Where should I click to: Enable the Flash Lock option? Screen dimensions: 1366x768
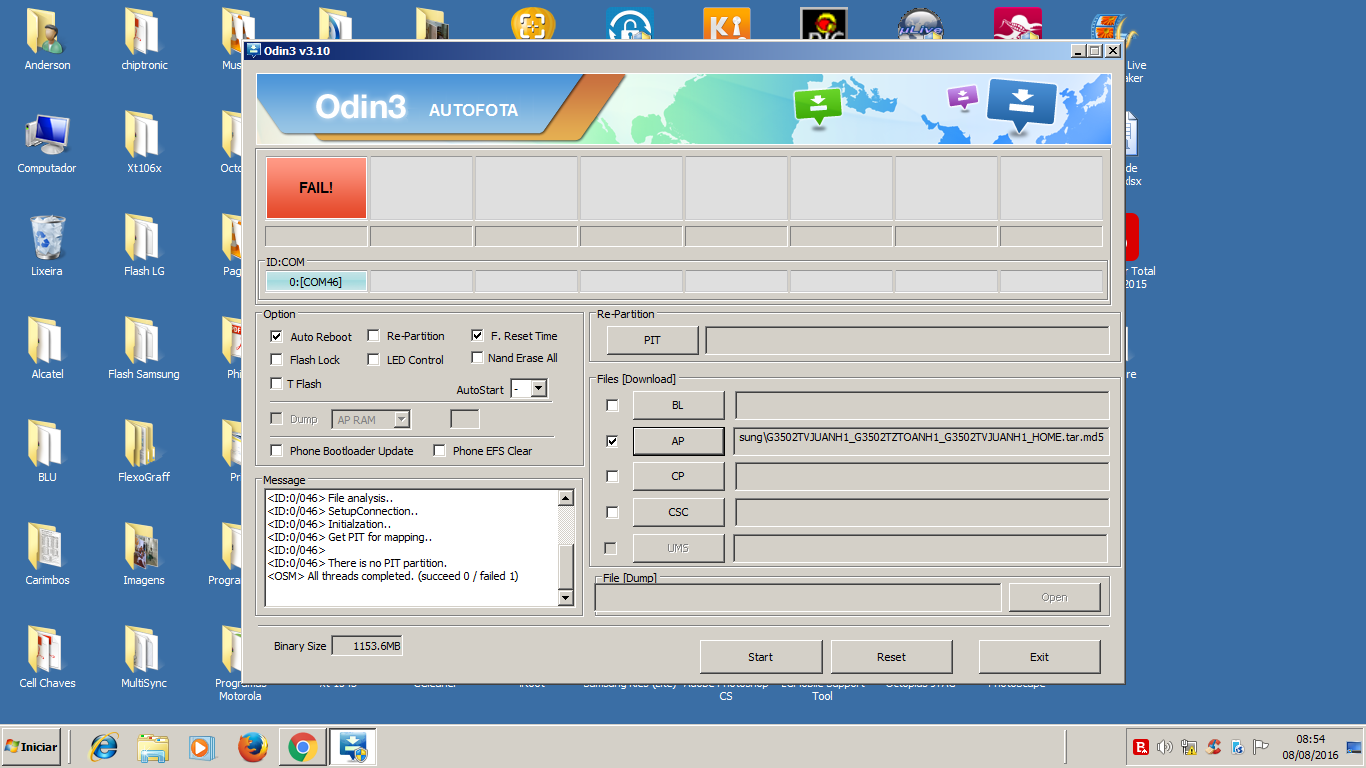[x=277, y=360]
